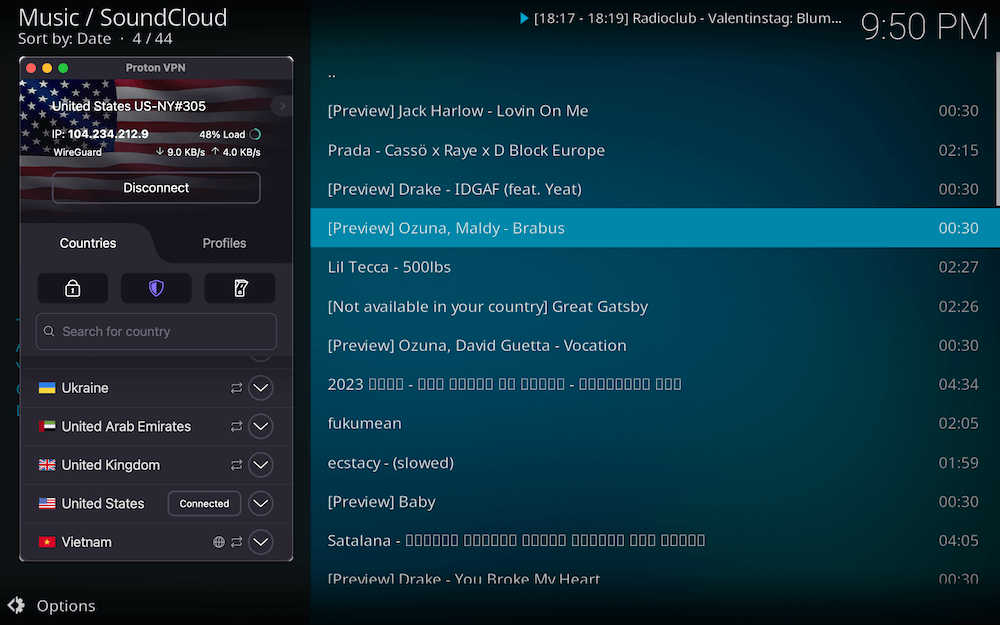This screenshot has width=1000, height=625.
Task: Select the Countries tab
Action: point(88,243)
